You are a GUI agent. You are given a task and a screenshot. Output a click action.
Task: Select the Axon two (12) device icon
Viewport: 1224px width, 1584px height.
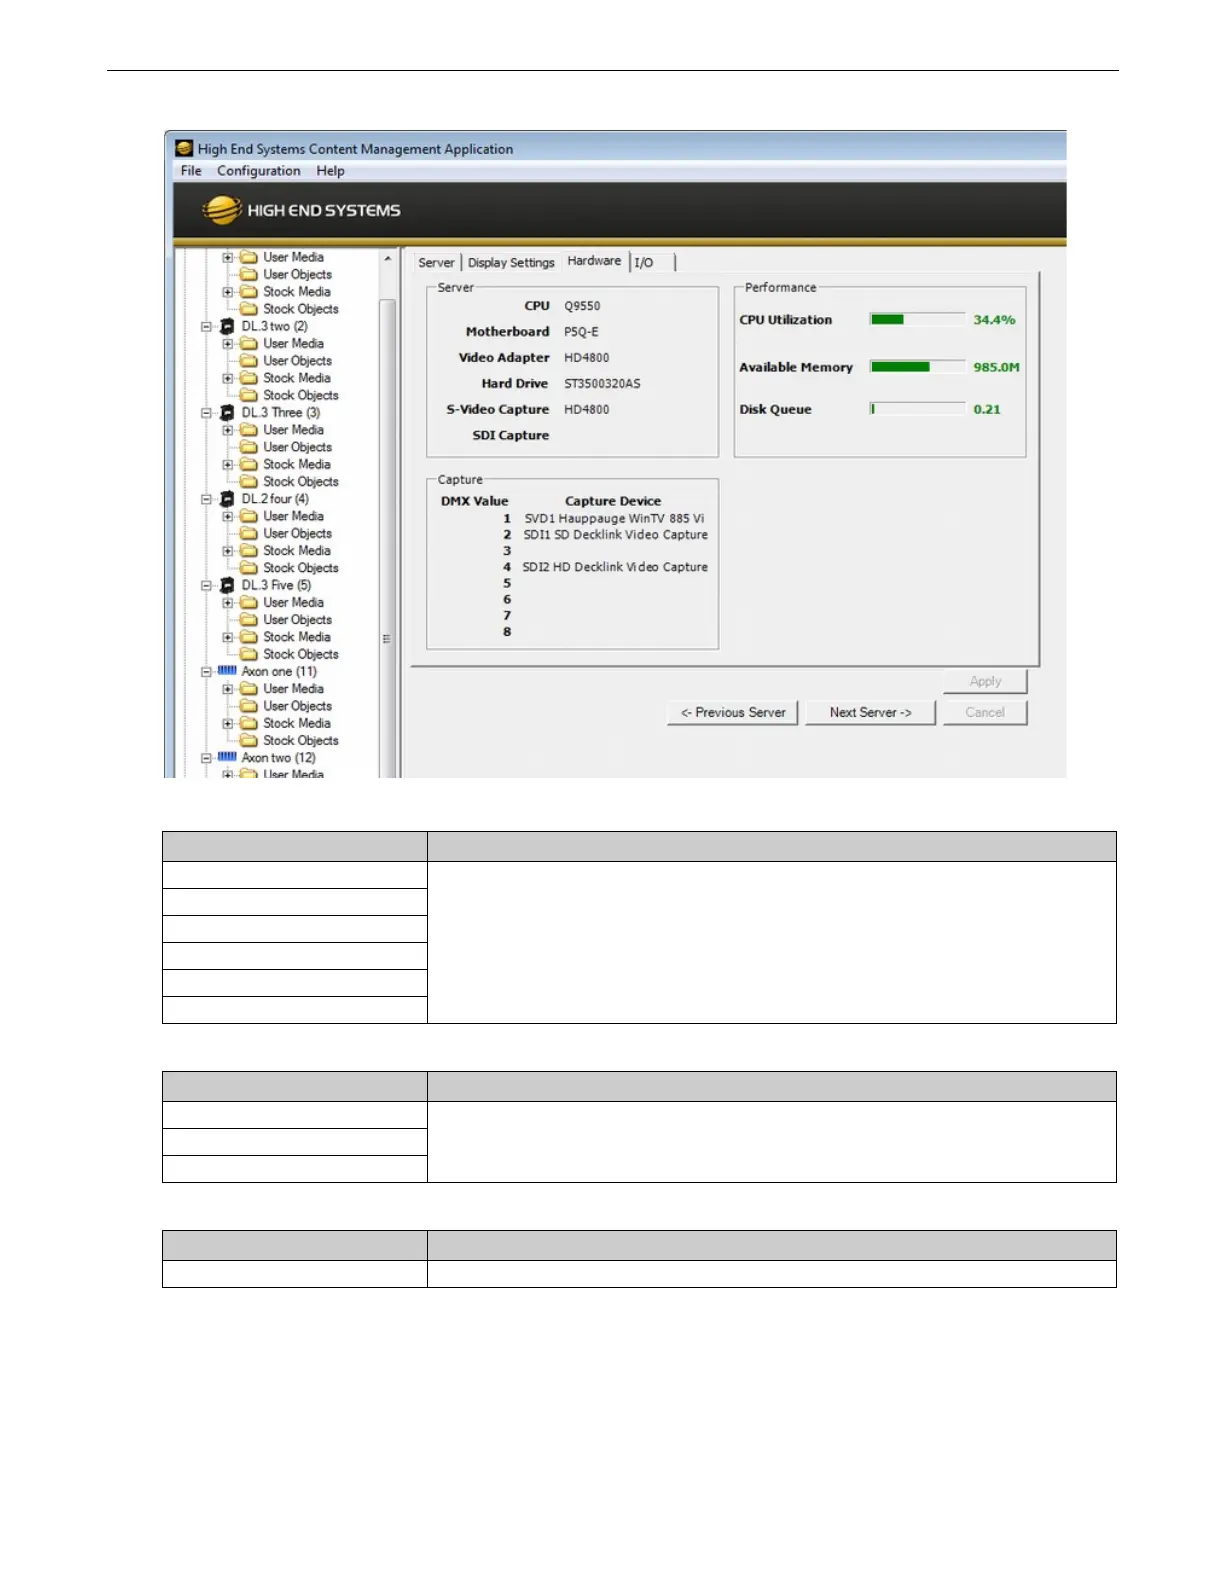click(x=227, y=757)
